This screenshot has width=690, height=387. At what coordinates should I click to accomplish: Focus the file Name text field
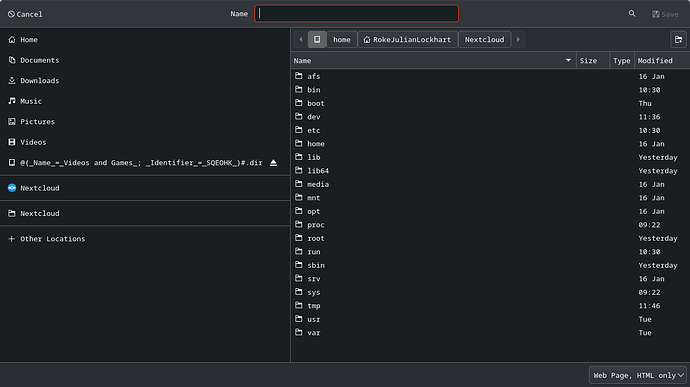click(x=356, y=14)
